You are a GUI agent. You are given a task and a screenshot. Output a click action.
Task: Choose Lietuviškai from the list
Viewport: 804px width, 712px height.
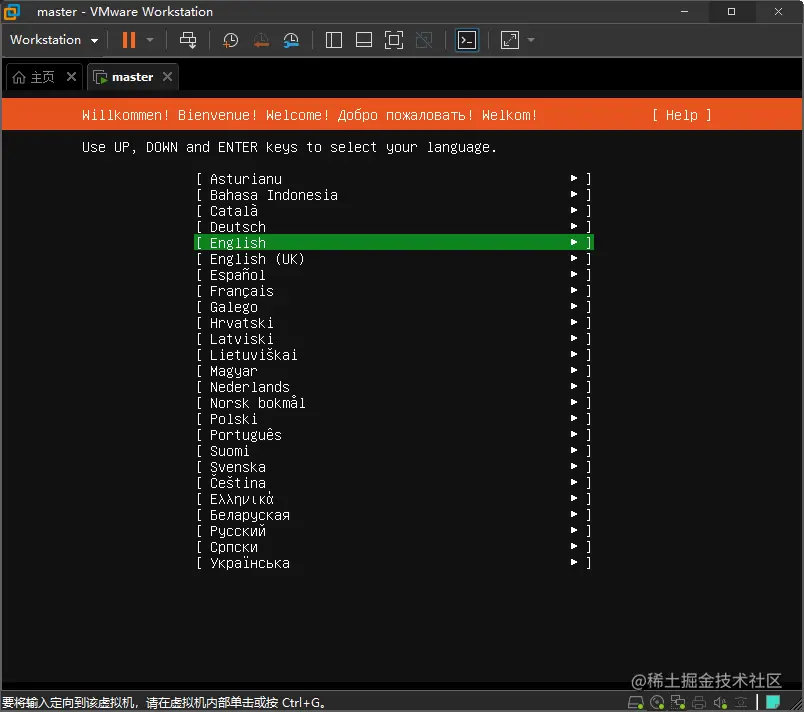click(394, 355)
